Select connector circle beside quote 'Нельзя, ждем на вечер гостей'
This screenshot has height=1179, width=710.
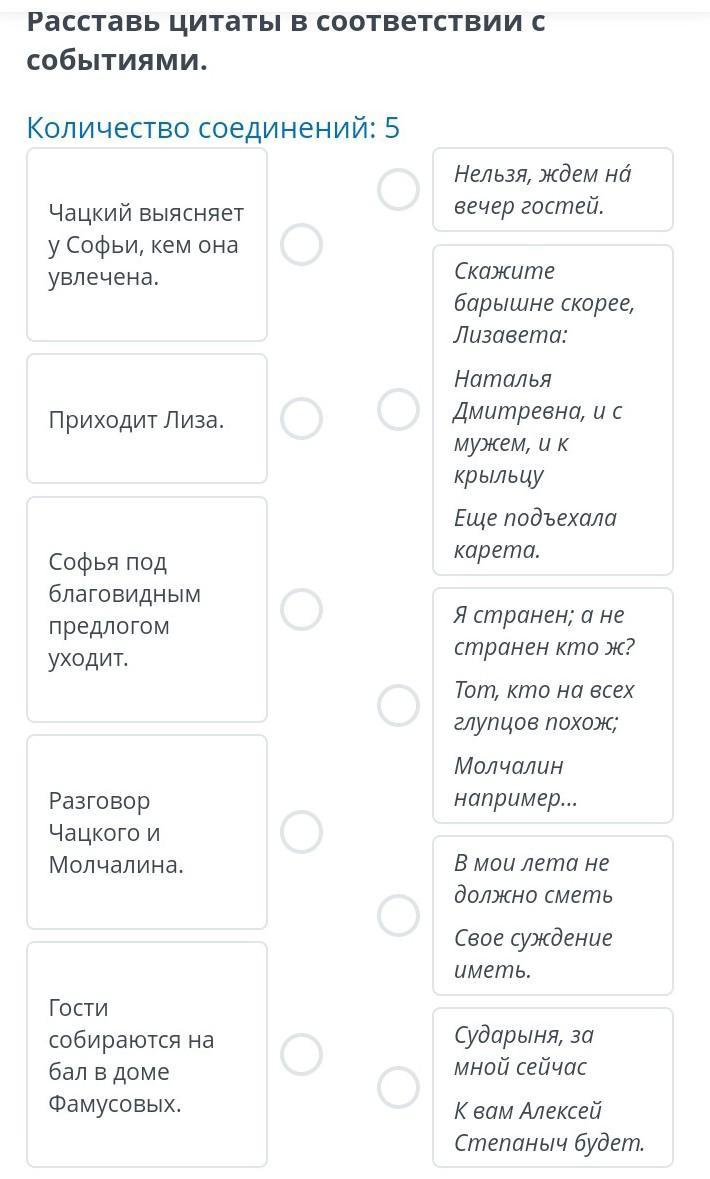399,189
